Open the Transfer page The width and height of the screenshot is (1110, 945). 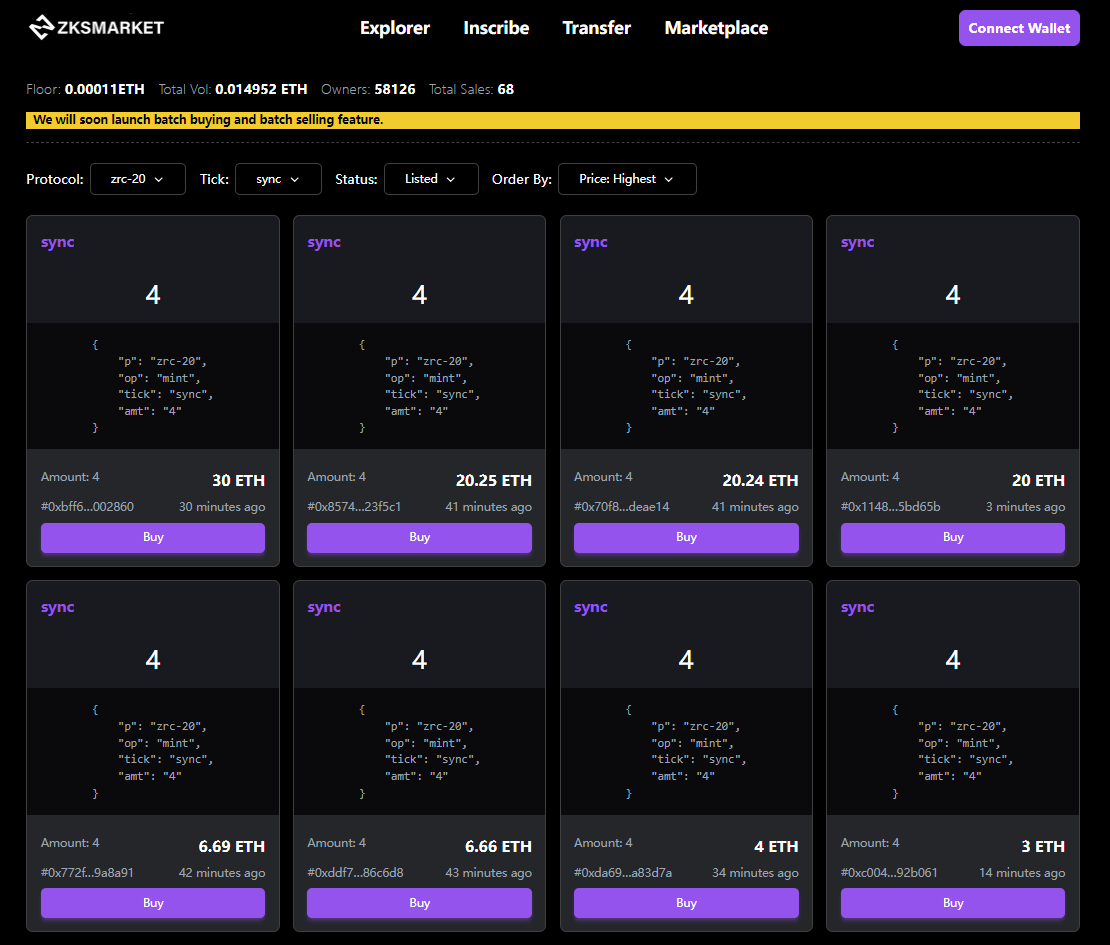(597, 28)
